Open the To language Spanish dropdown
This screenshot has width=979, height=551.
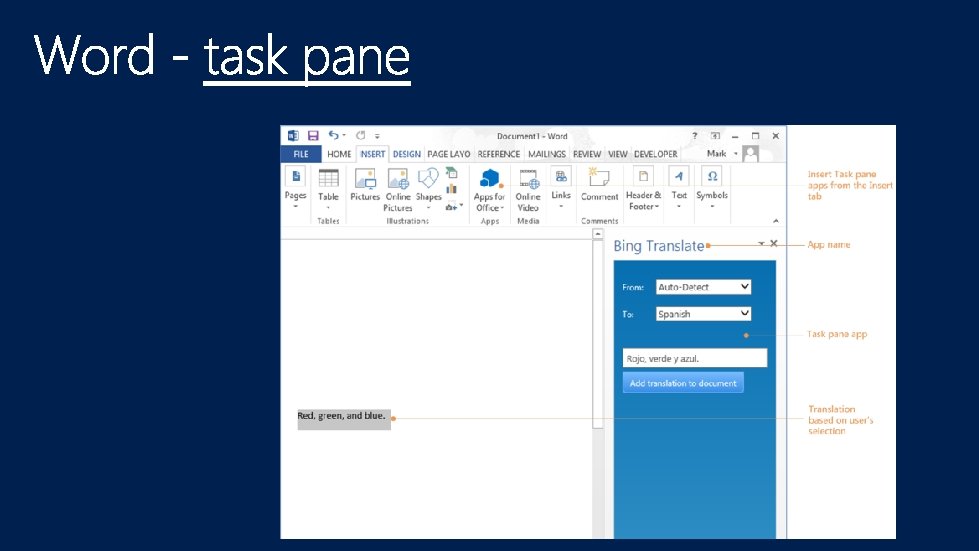click(703, 314)
